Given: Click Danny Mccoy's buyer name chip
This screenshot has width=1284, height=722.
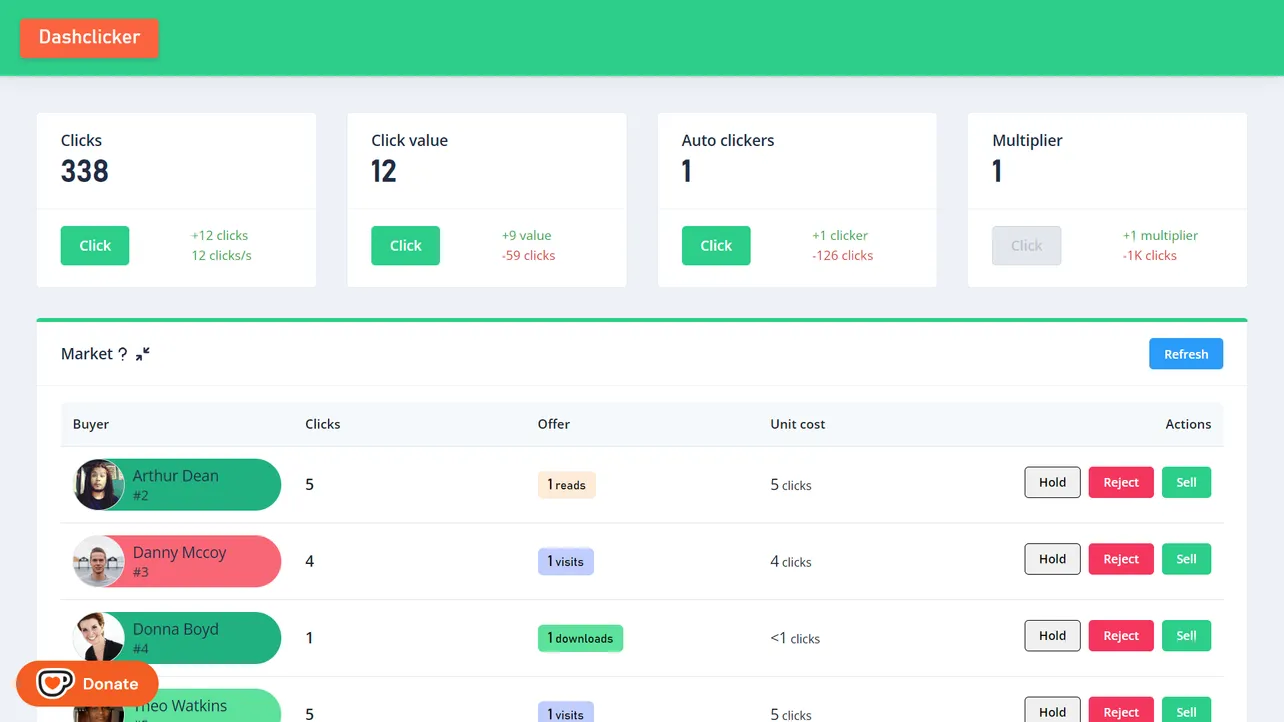Looking at the screenshot, I should tap(177, 561).
